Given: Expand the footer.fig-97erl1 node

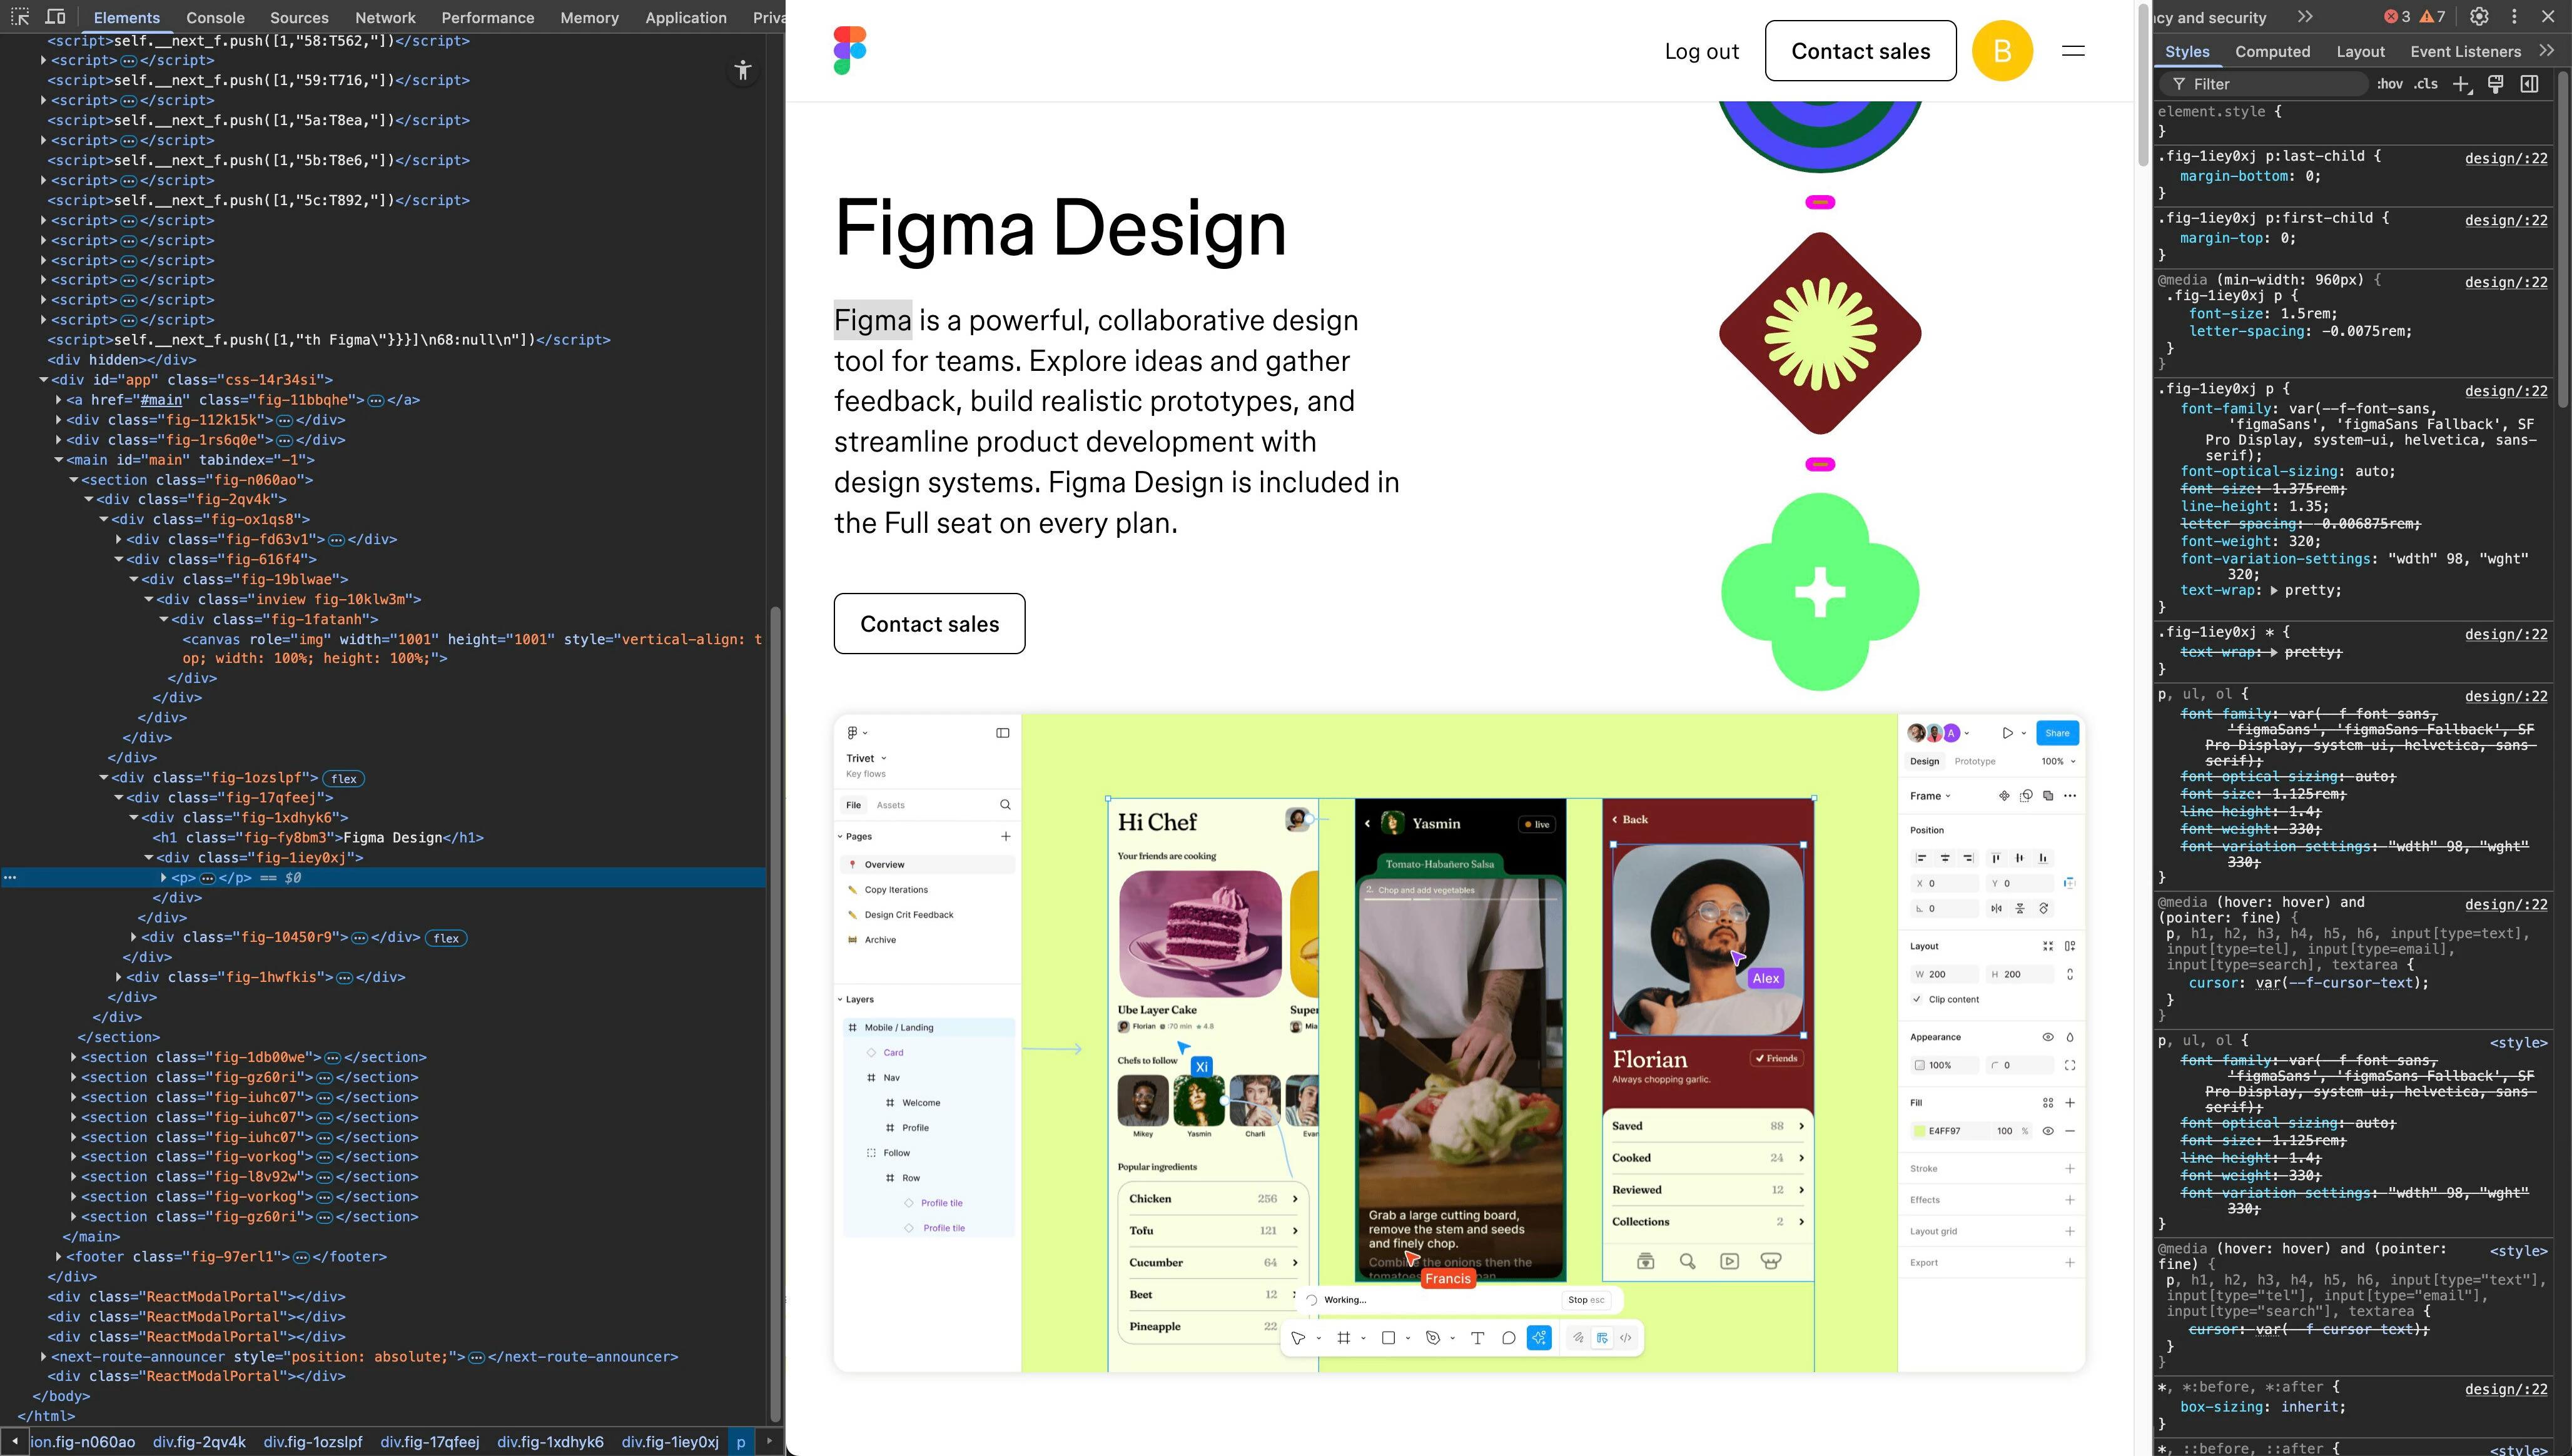Looking at the screenshot, I should tap(58, 1257).
